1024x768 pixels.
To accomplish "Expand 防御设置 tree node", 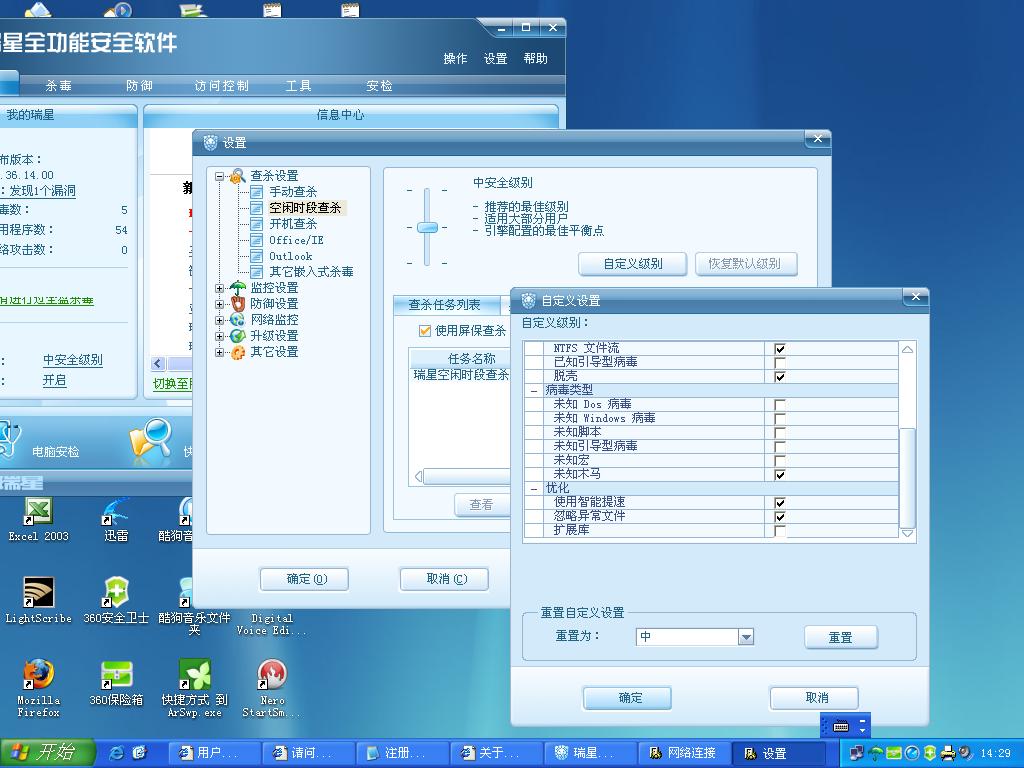I will pyautogui.click(x=219, y=304).
